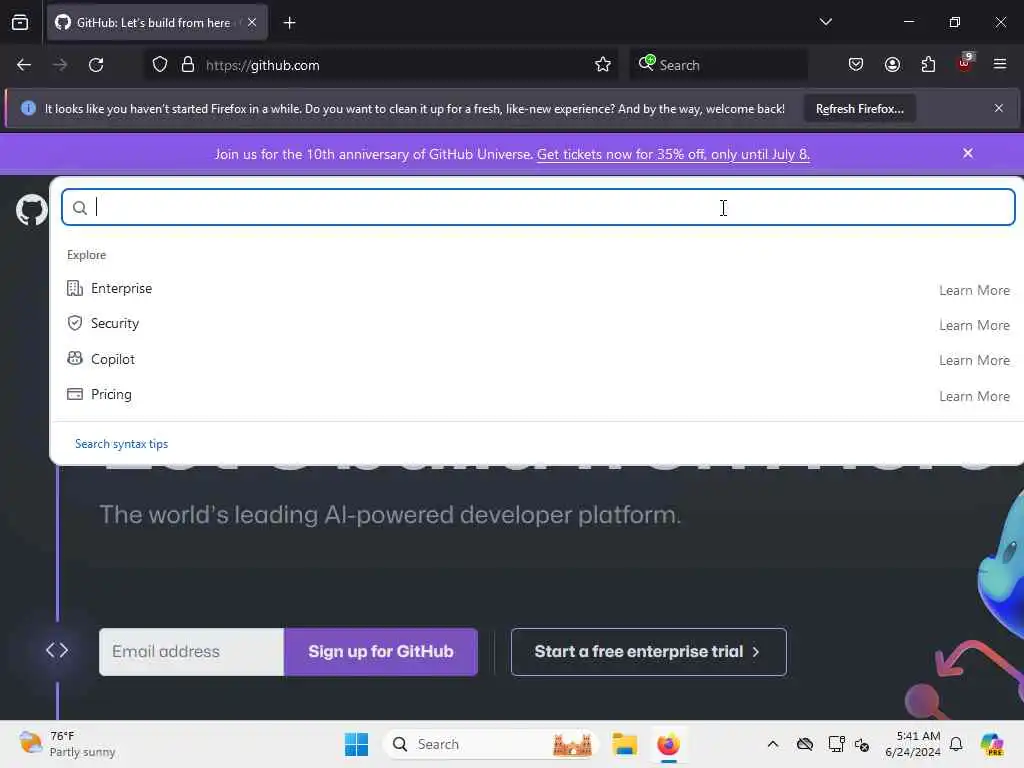
Task: Click the info icon in Firefox notification
Action: tap(28, 108)
